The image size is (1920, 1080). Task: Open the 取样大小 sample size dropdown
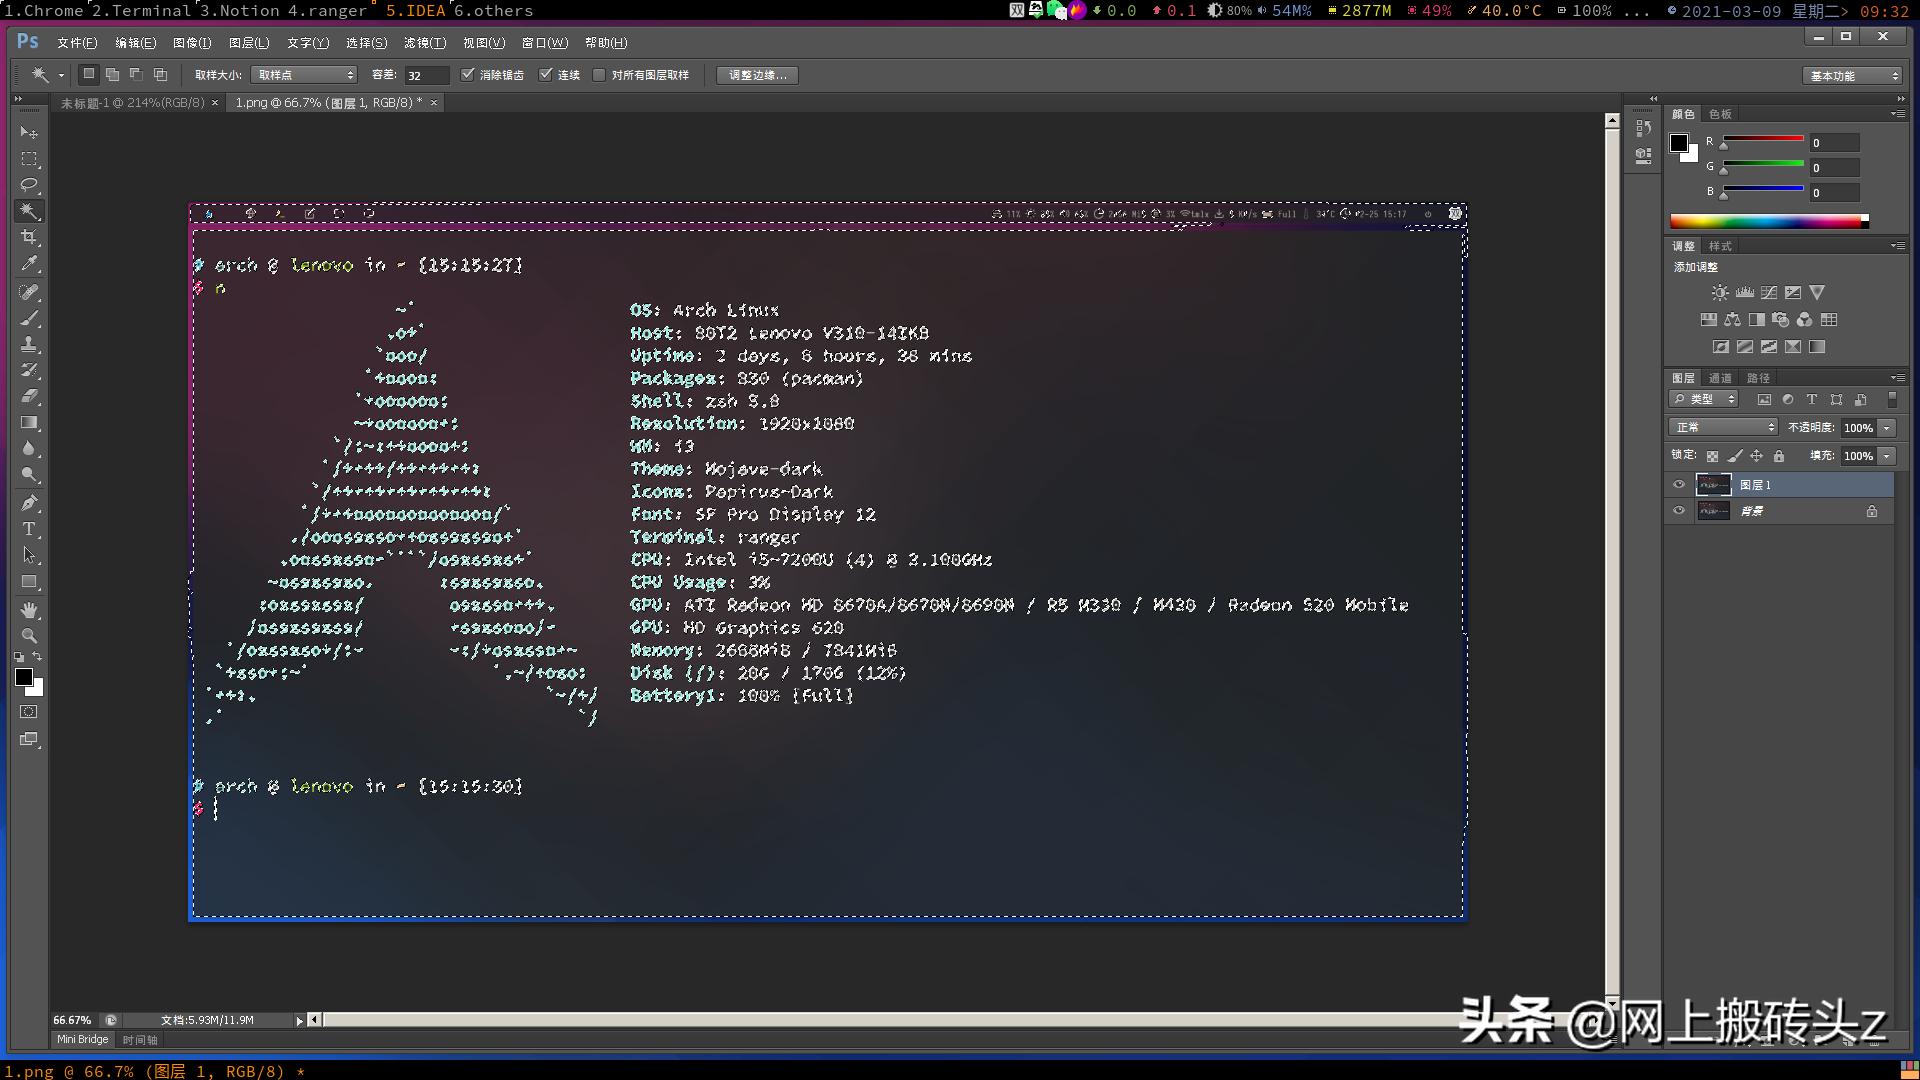click(x=304, y=74)
